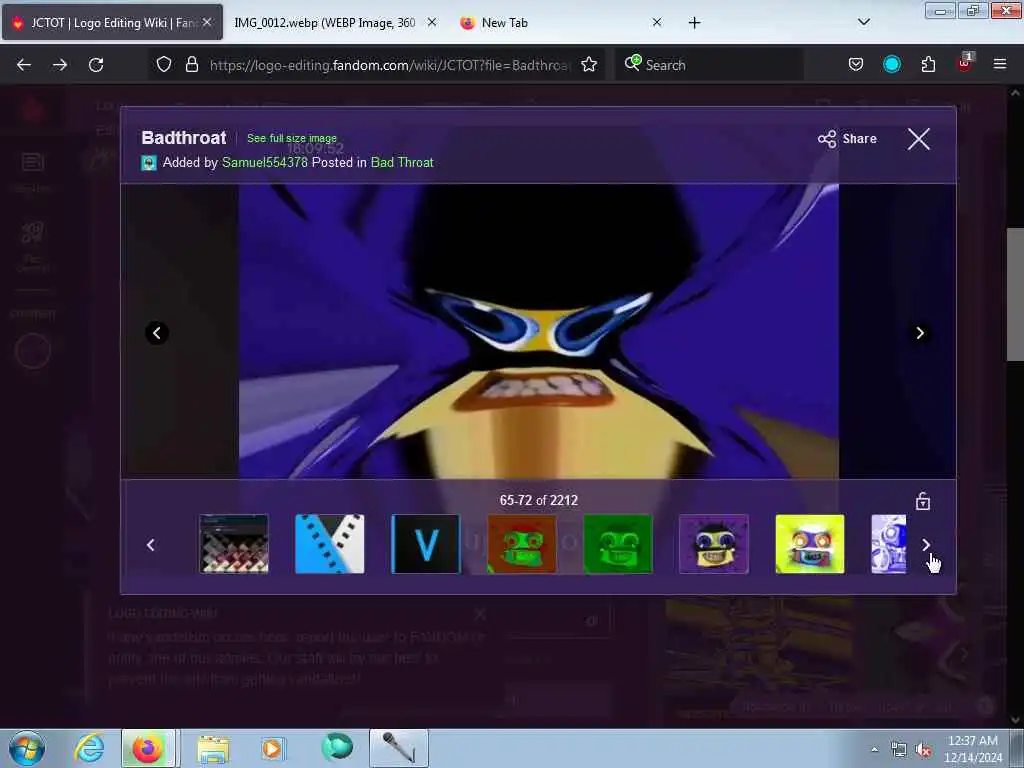Click the main Badthroat image
The height and width of the screenshot is (768, 1024).
(538, 331)
